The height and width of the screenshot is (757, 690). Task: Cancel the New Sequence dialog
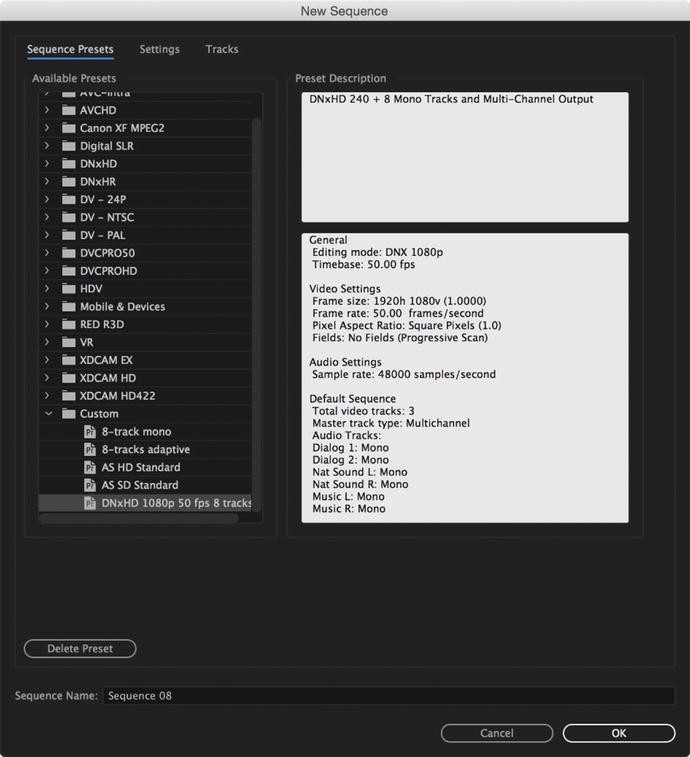pyautogui.click(x=497, y=733)
